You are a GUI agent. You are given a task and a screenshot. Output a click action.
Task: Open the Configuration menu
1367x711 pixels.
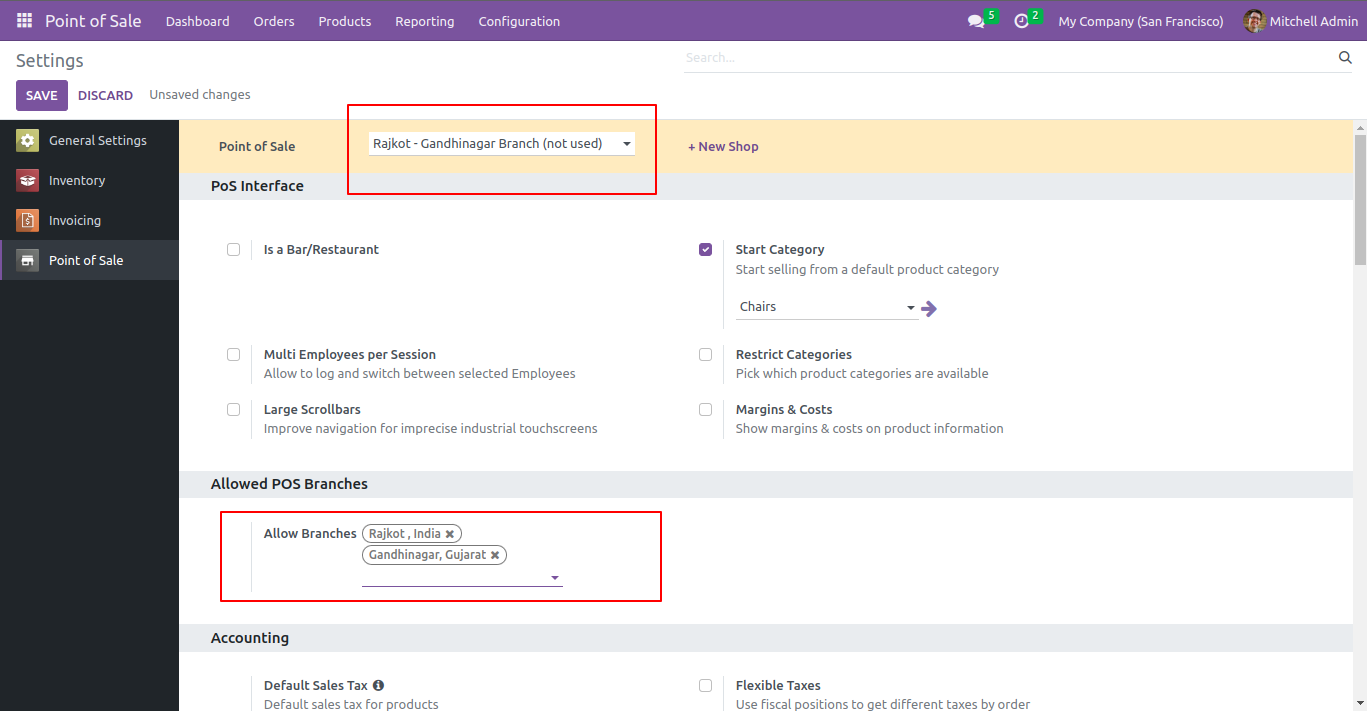click(519, 21)
